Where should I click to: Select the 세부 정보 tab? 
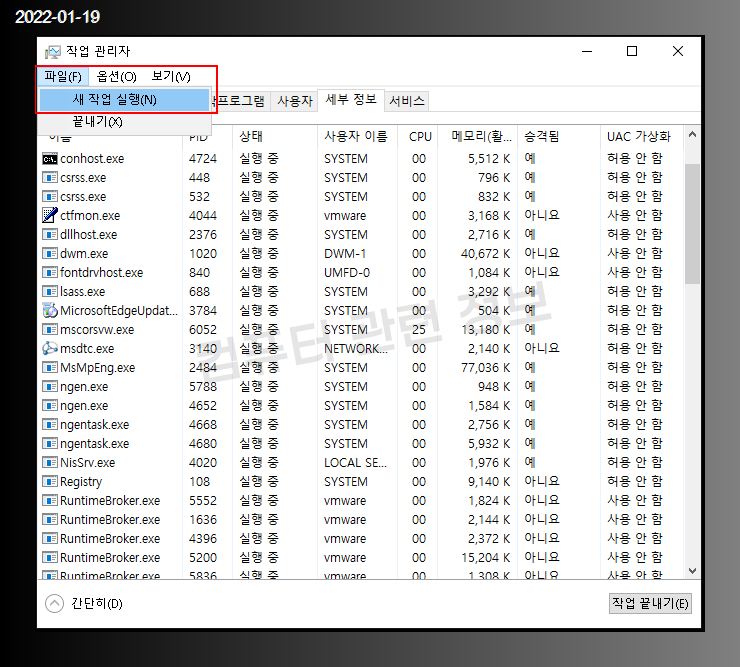351,100
